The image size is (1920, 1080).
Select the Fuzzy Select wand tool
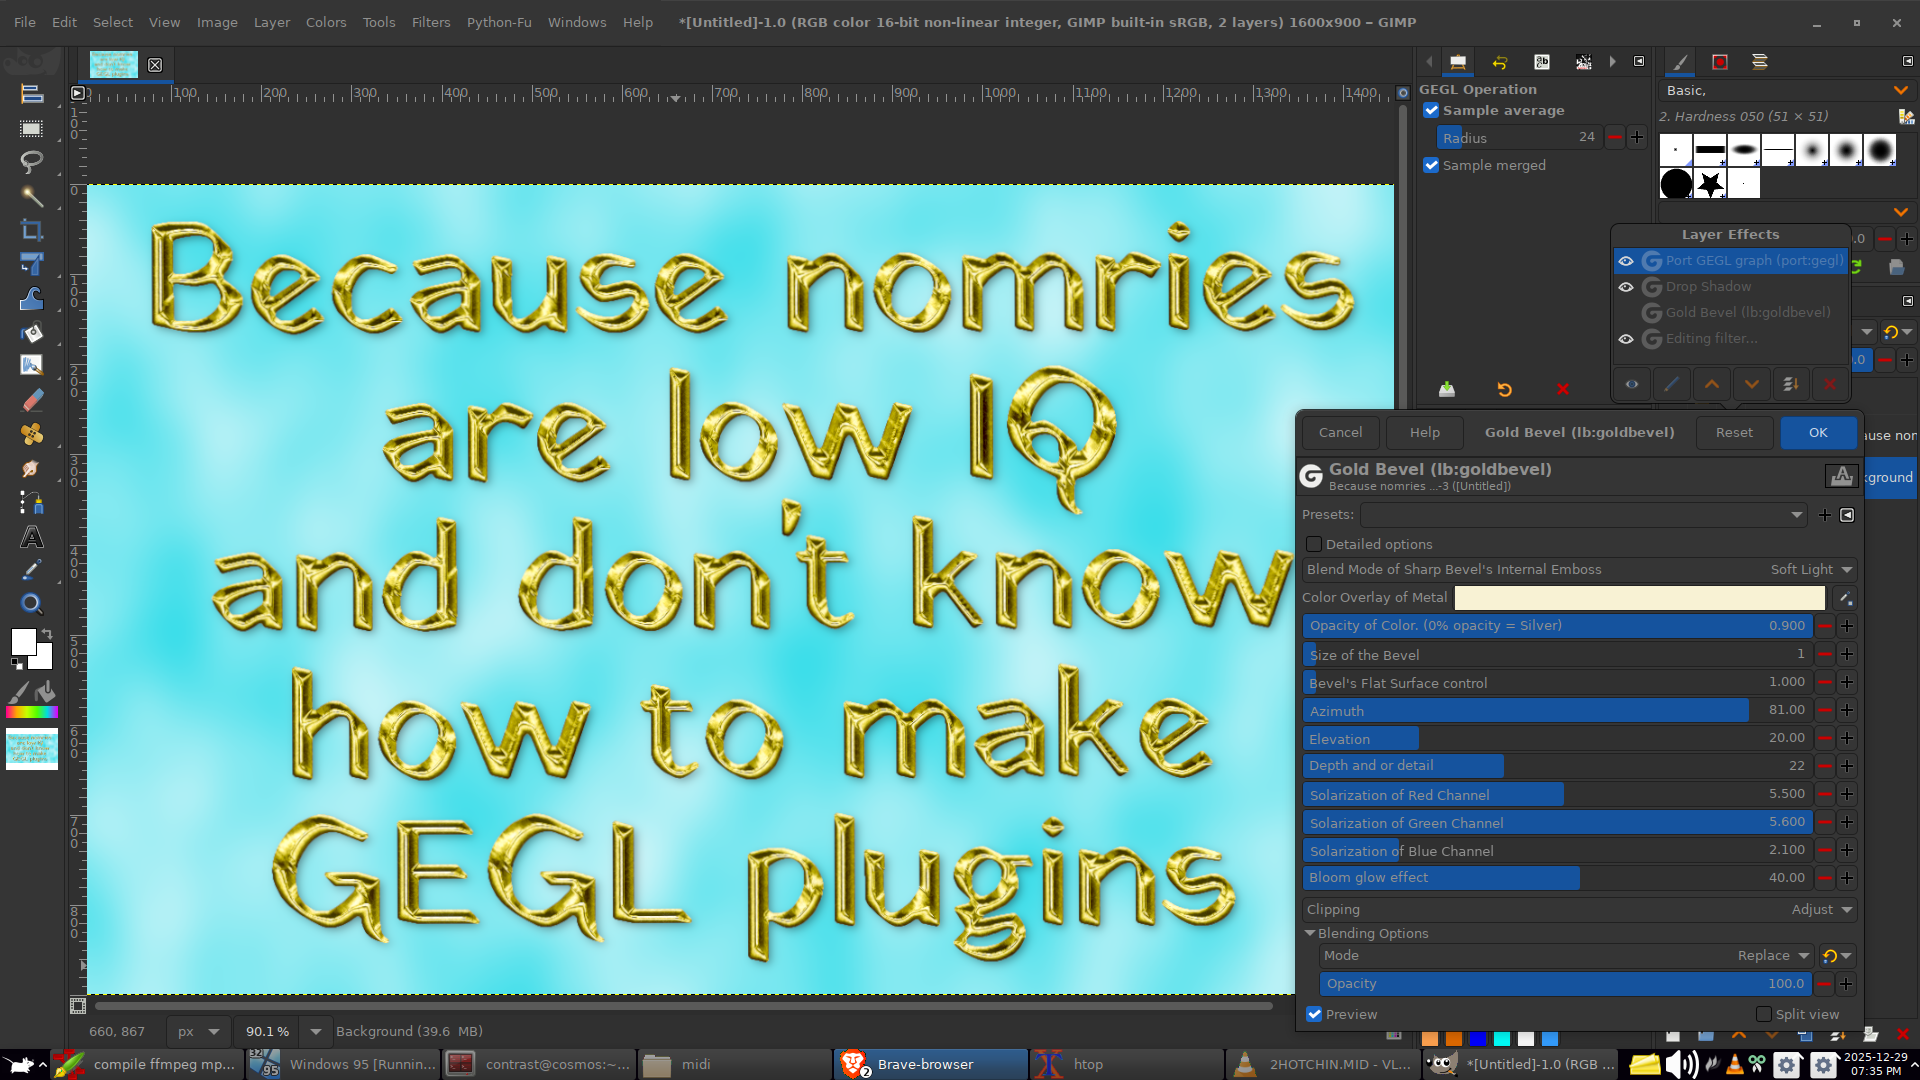pos(32,196)
